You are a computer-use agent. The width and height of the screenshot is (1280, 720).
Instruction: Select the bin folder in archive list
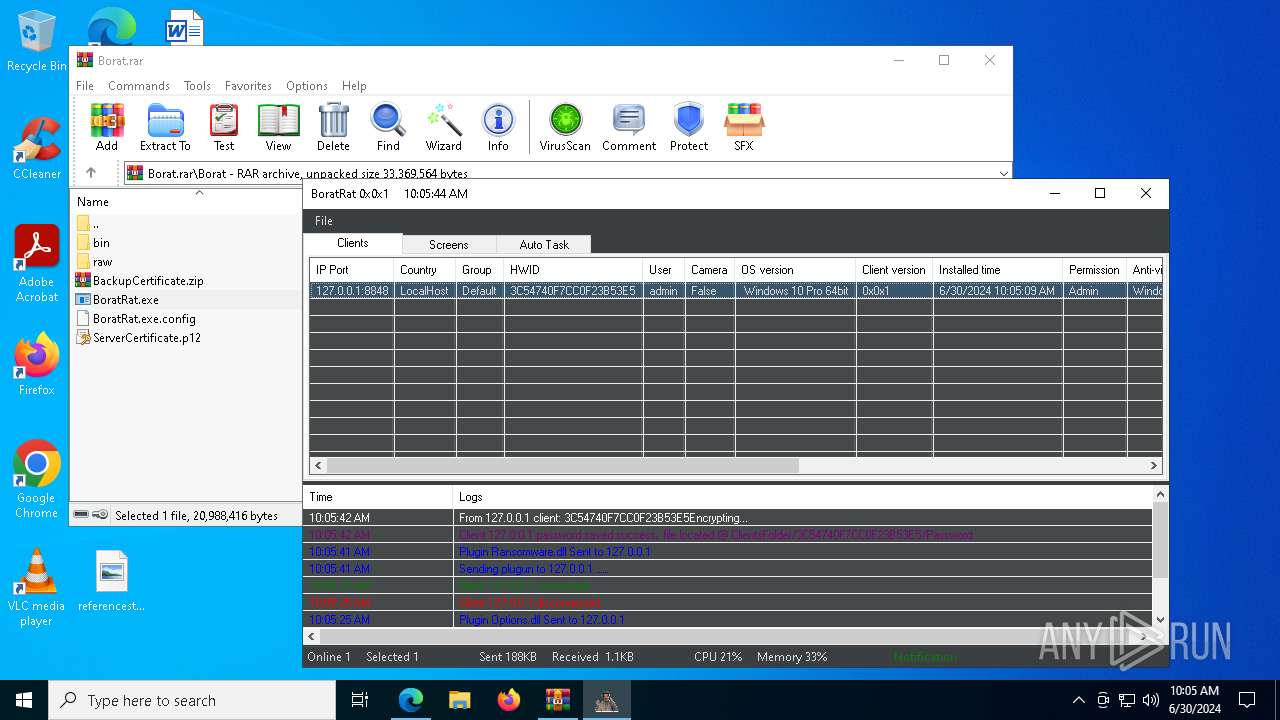[101, 243]
